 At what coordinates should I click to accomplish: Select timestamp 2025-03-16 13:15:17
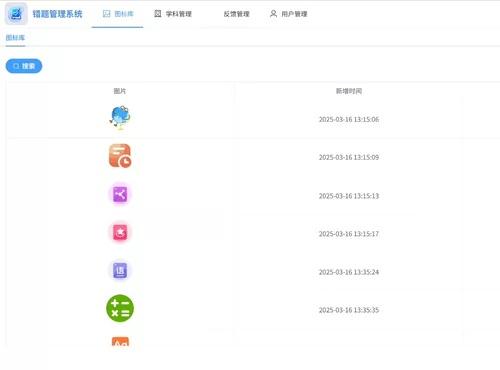tap(349, 234)
